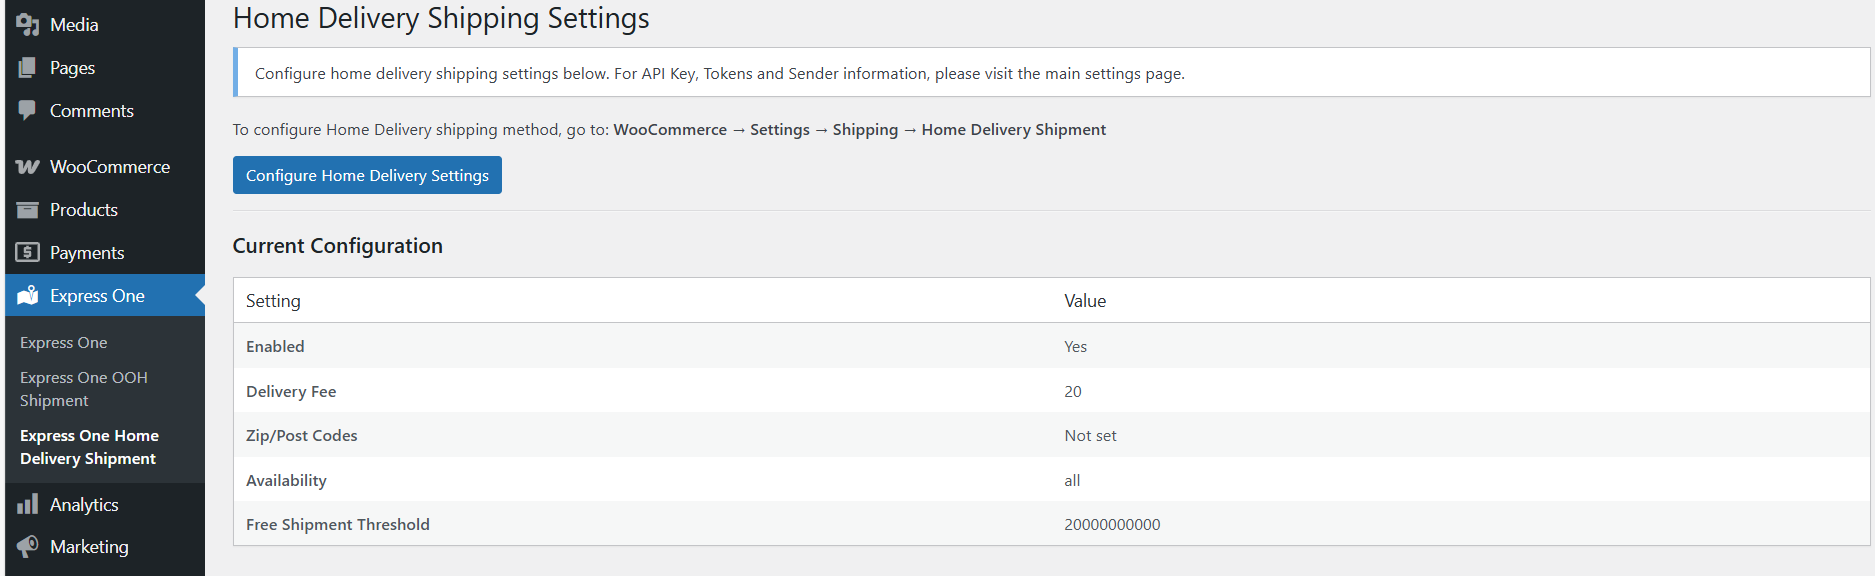The height and width of the screenshot is (576, 1875).
Task: Click the WooCommerce W icon
Action: point(29,166)
